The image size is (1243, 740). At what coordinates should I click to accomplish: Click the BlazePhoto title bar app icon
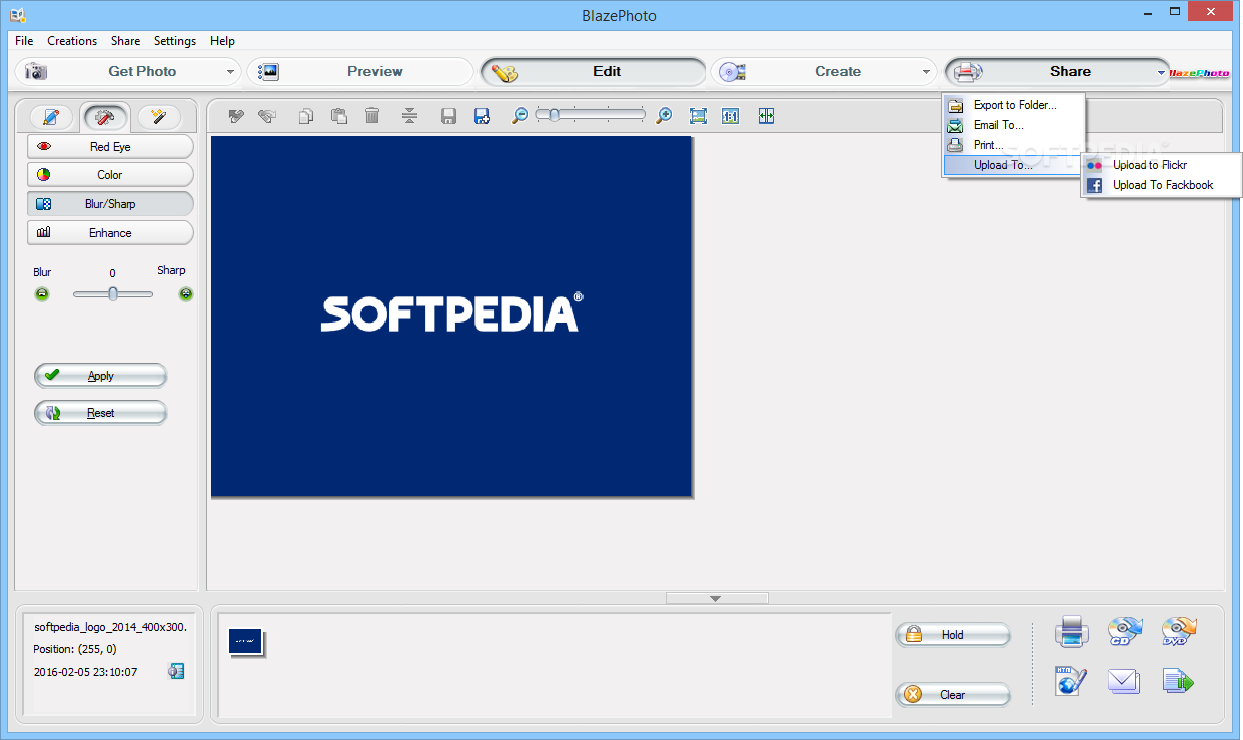coord(17,15)
